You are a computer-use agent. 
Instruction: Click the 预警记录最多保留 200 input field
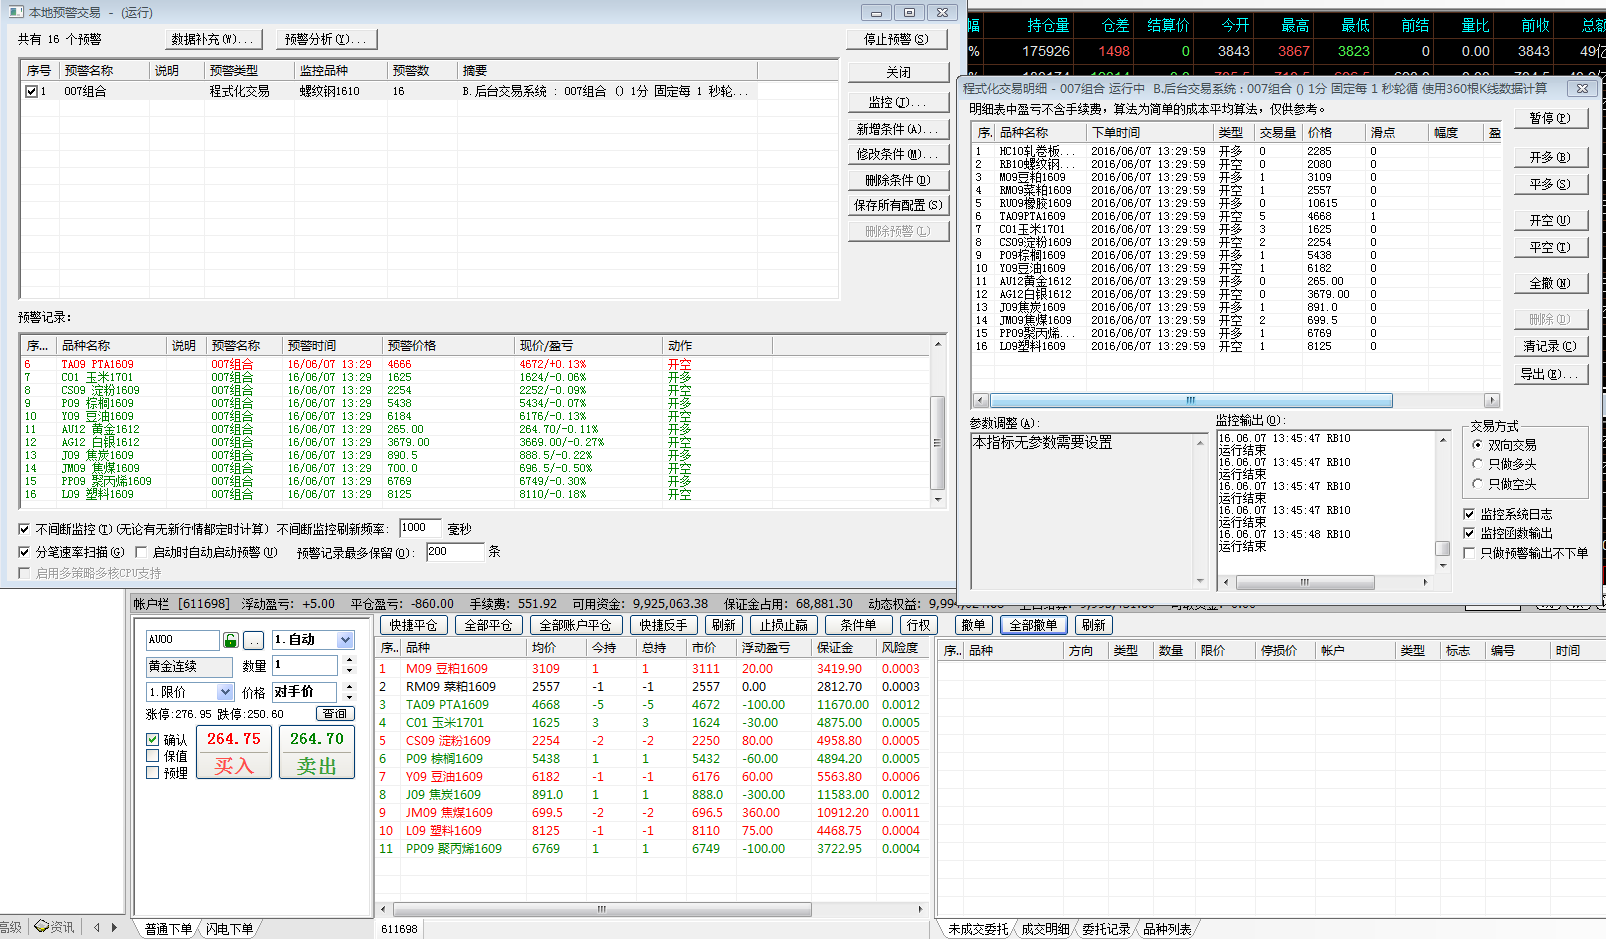pyautogui.click(x=455, y=552)
